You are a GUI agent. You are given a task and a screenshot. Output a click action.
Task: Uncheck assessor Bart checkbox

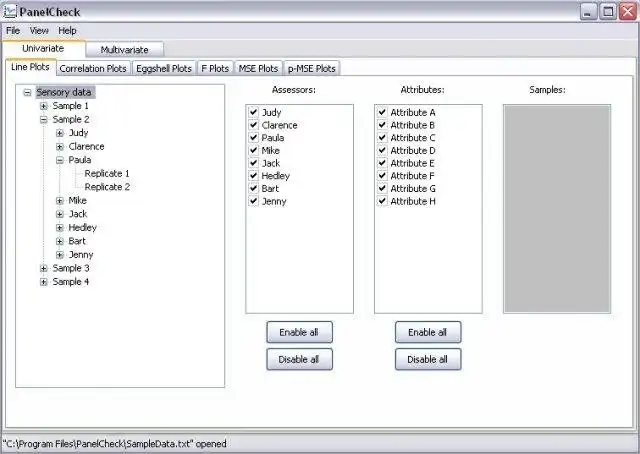coord(253,188)
